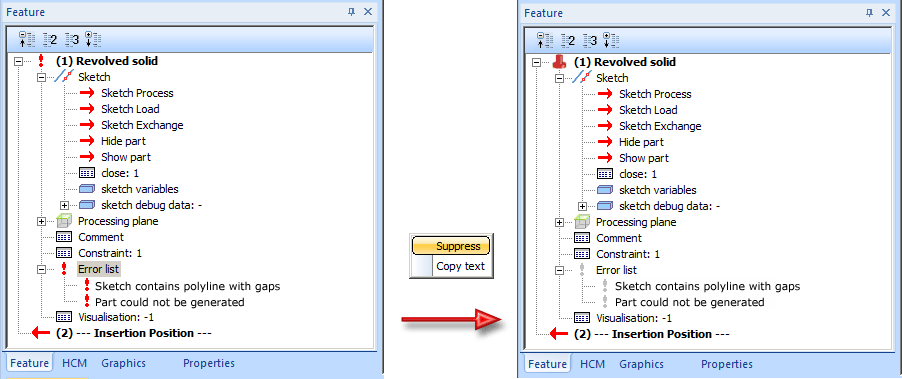902x379 pixels.
Task: Select suppressed 'Sketch contains polyline with gaps', right panel
Action: tap(708, 286)
